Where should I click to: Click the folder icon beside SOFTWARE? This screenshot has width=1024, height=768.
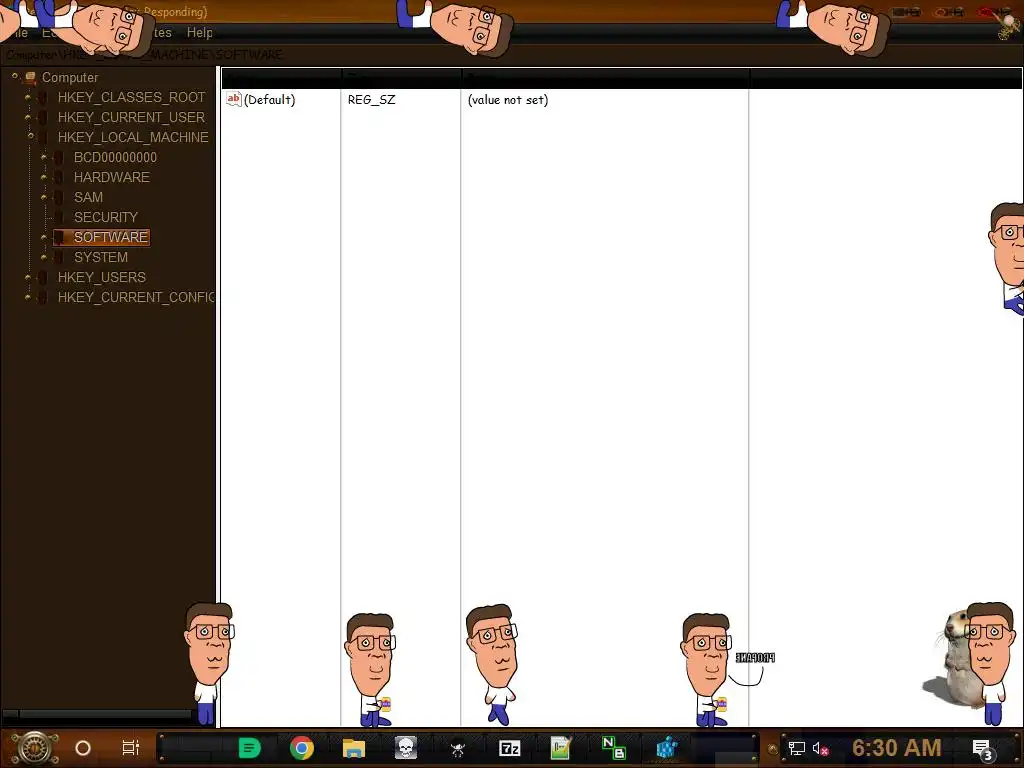pos(59,237)
